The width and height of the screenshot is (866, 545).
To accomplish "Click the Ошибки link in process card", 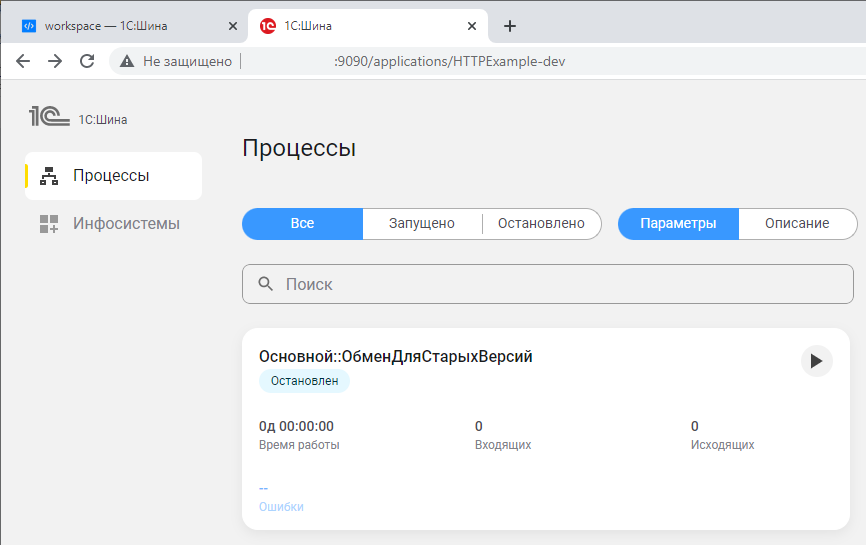I will tap(281, 507).
